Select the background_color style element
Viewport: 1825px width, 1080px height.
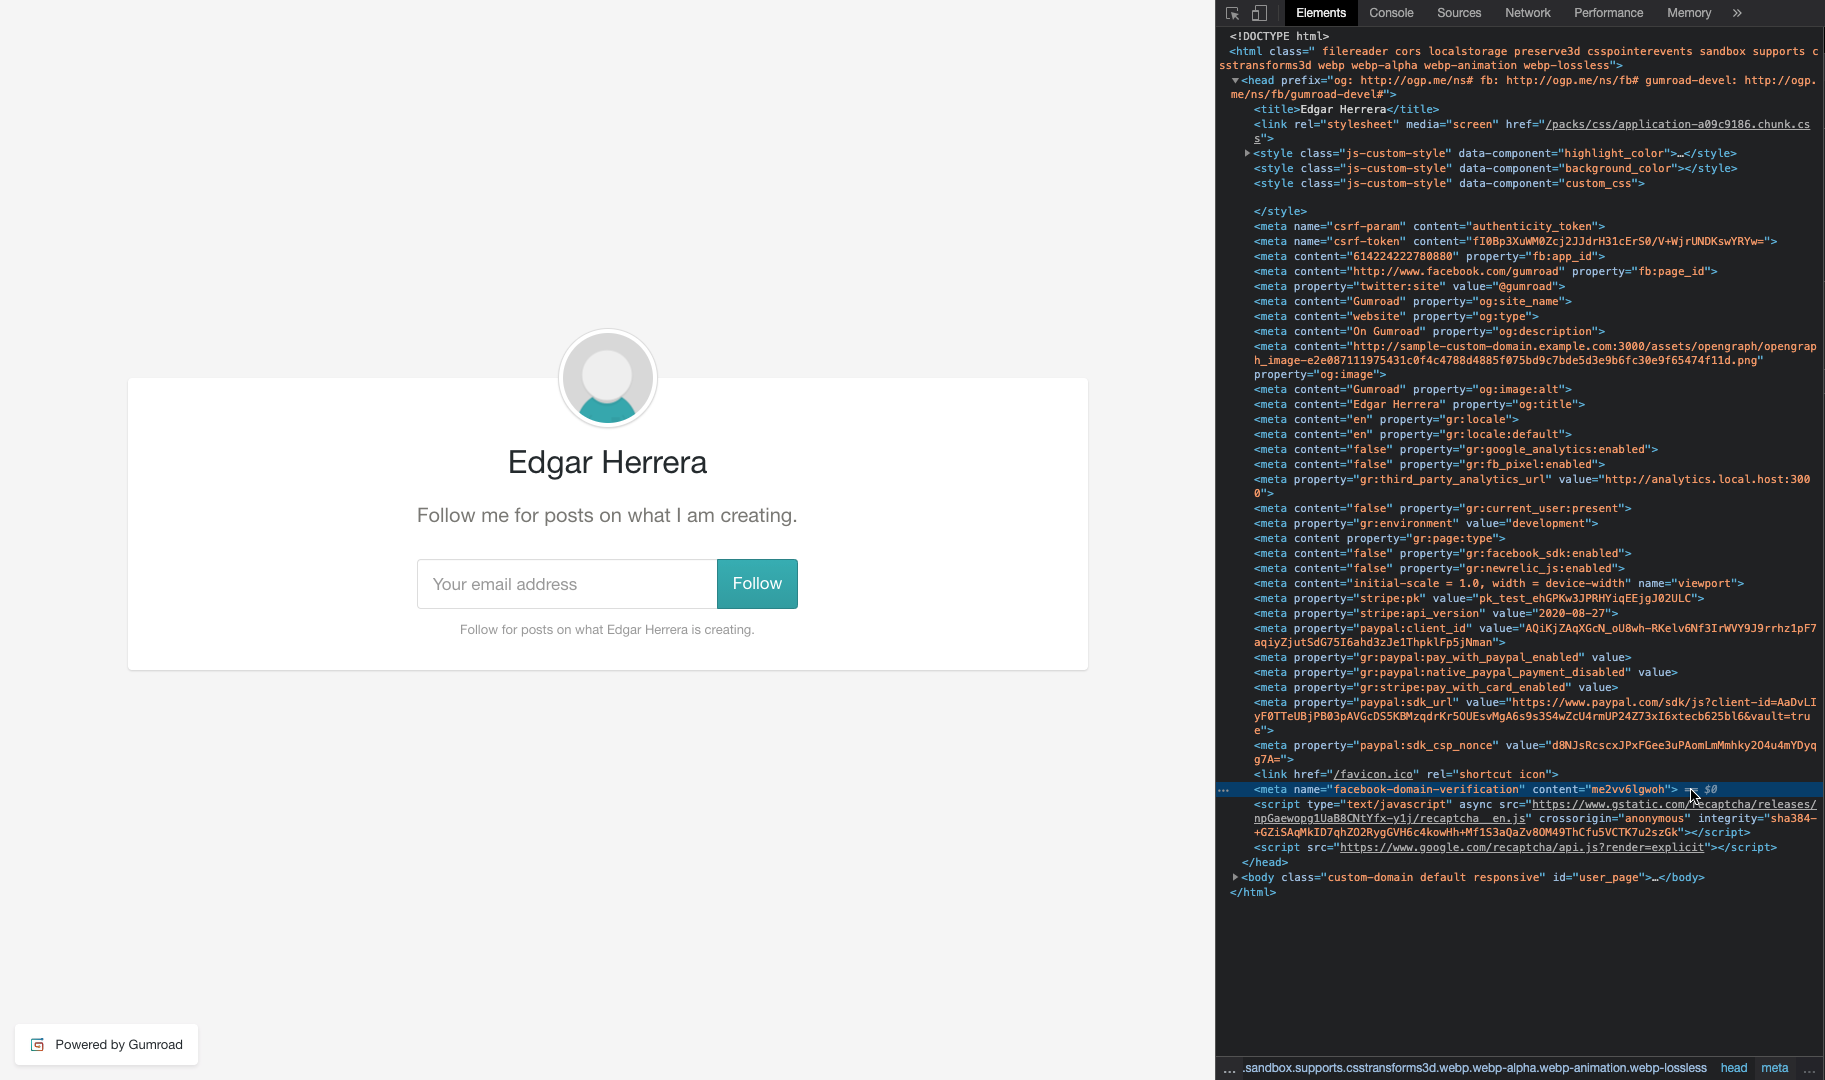pos(1495,168)
